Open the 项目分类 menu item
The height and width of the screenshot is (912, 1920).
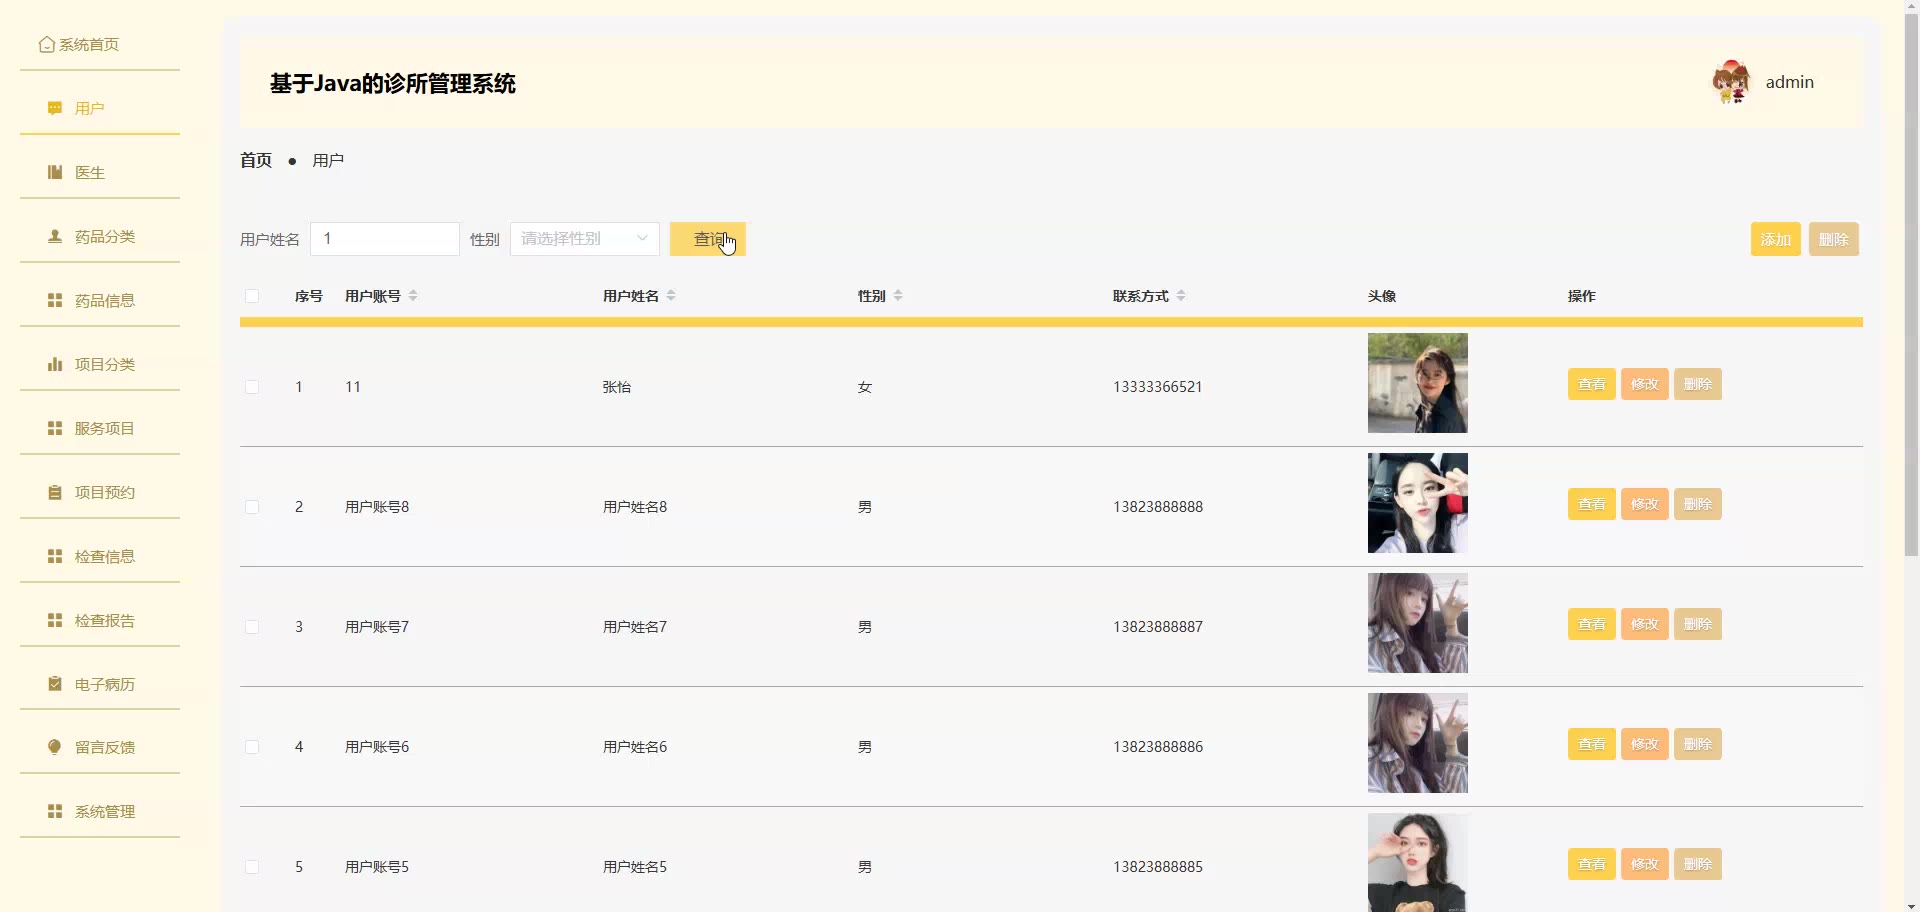tap(100, 364)
